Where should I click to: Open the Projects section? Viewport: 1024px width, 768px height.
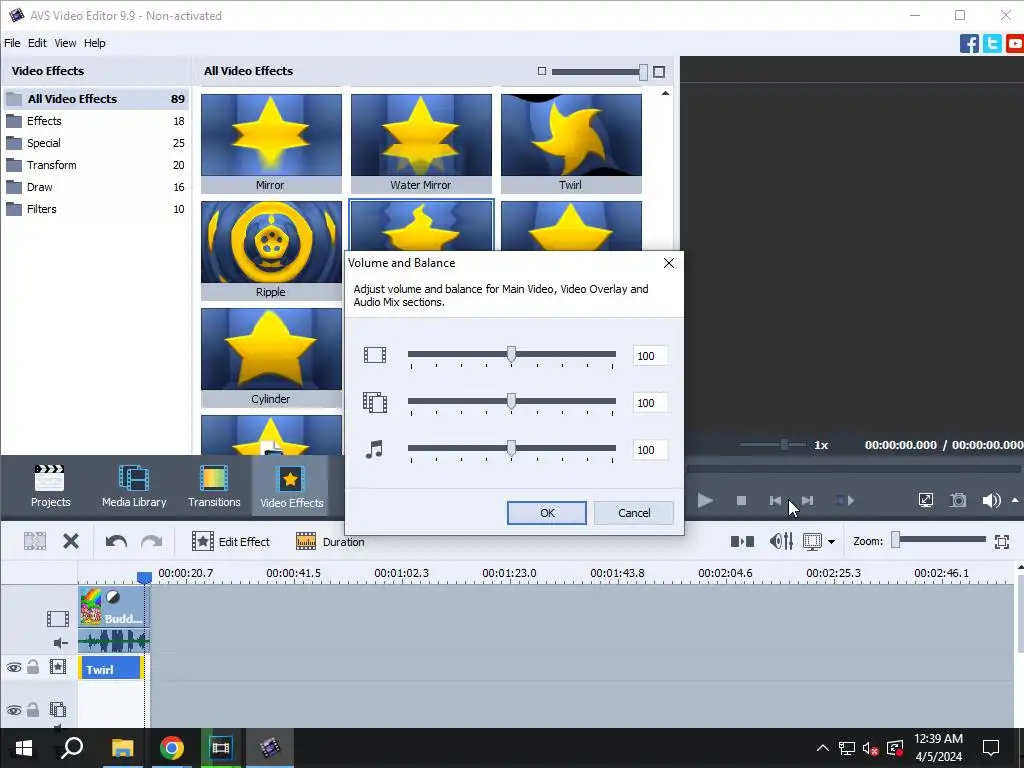(50, 486)
